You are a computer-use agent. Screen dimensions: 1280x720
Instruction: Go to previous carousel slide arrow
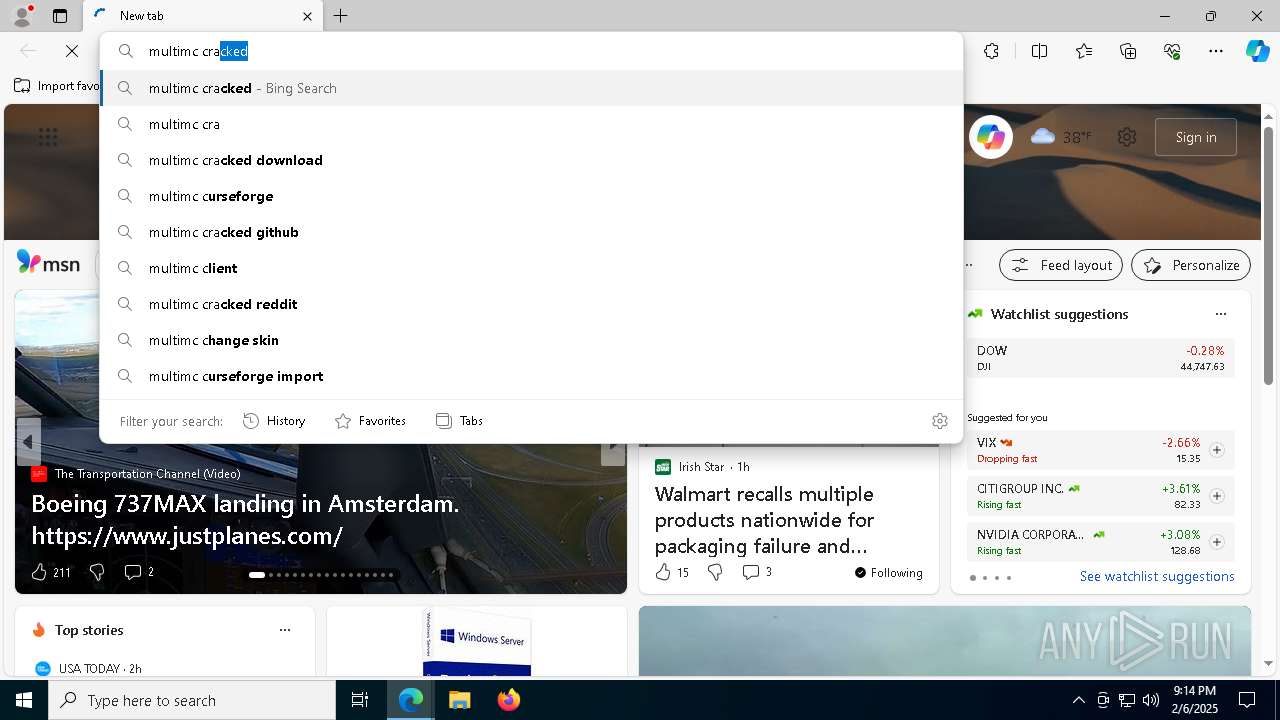click(x=28, y=442)
